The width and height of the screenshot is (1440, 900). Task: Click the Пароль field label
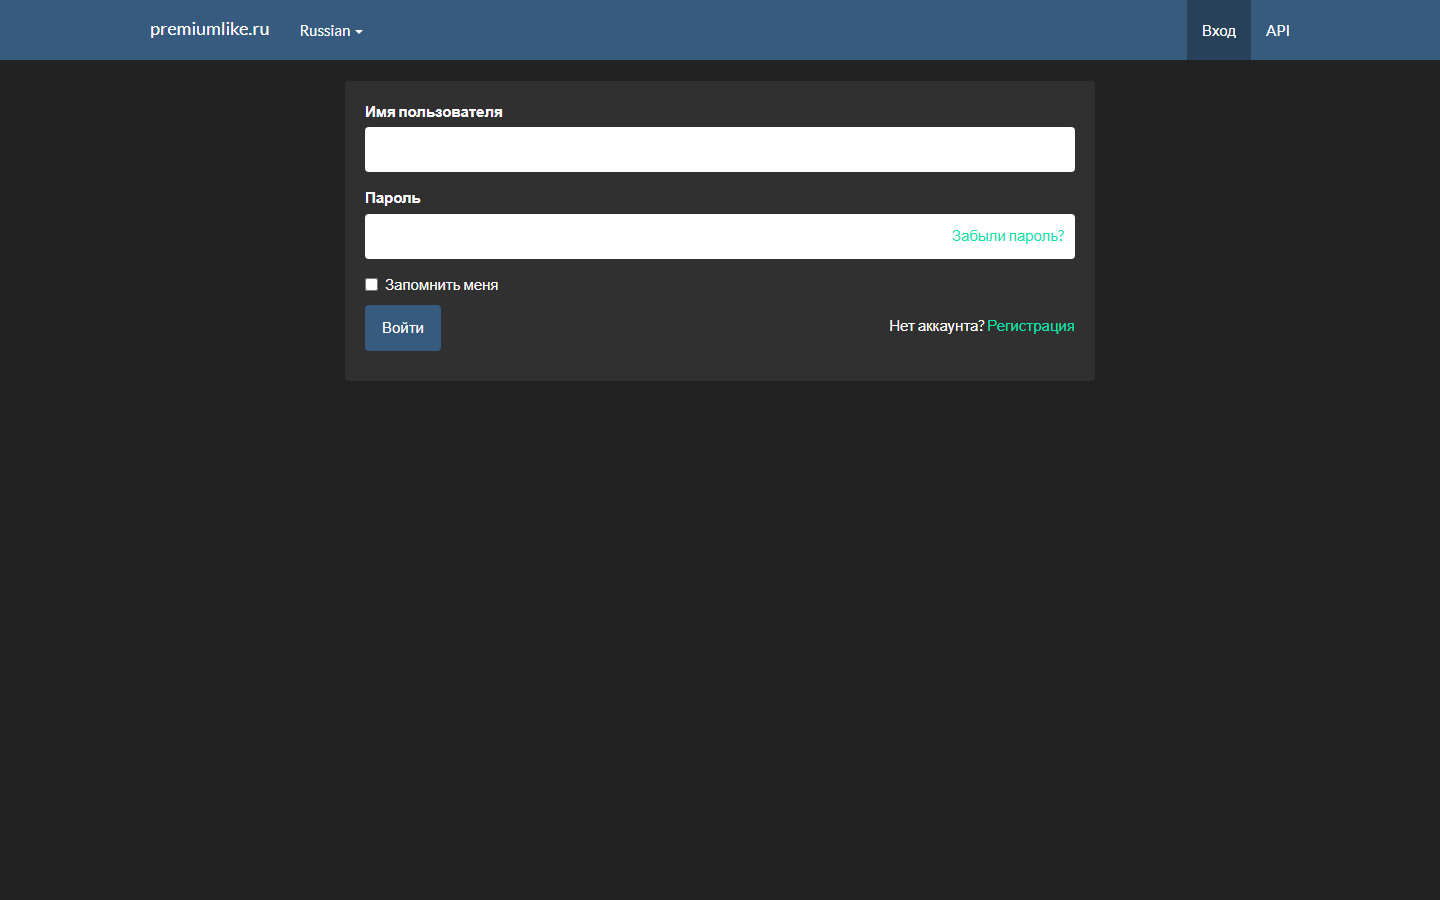[x=392, y=198]
